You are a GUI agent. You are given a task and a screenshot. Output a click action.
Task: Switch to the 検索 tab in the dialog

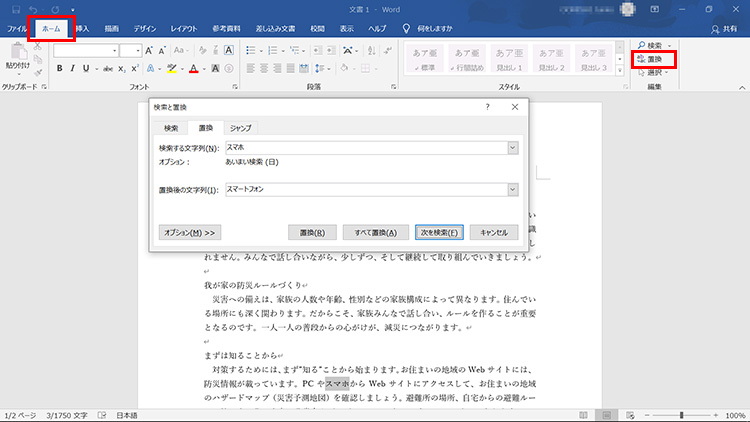click(171, 128)
